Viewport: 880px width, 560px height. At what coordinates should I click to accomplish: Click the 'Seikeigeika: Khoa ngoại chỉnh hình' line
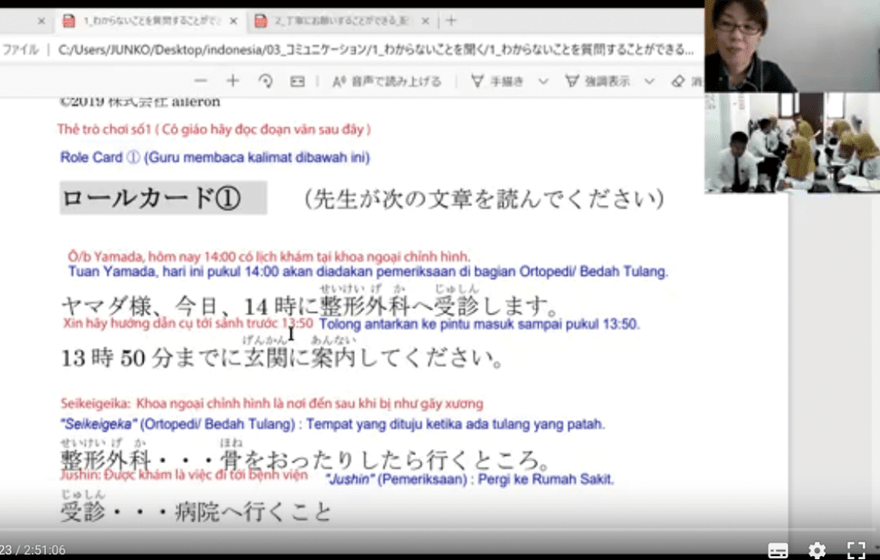coord(272,403)
